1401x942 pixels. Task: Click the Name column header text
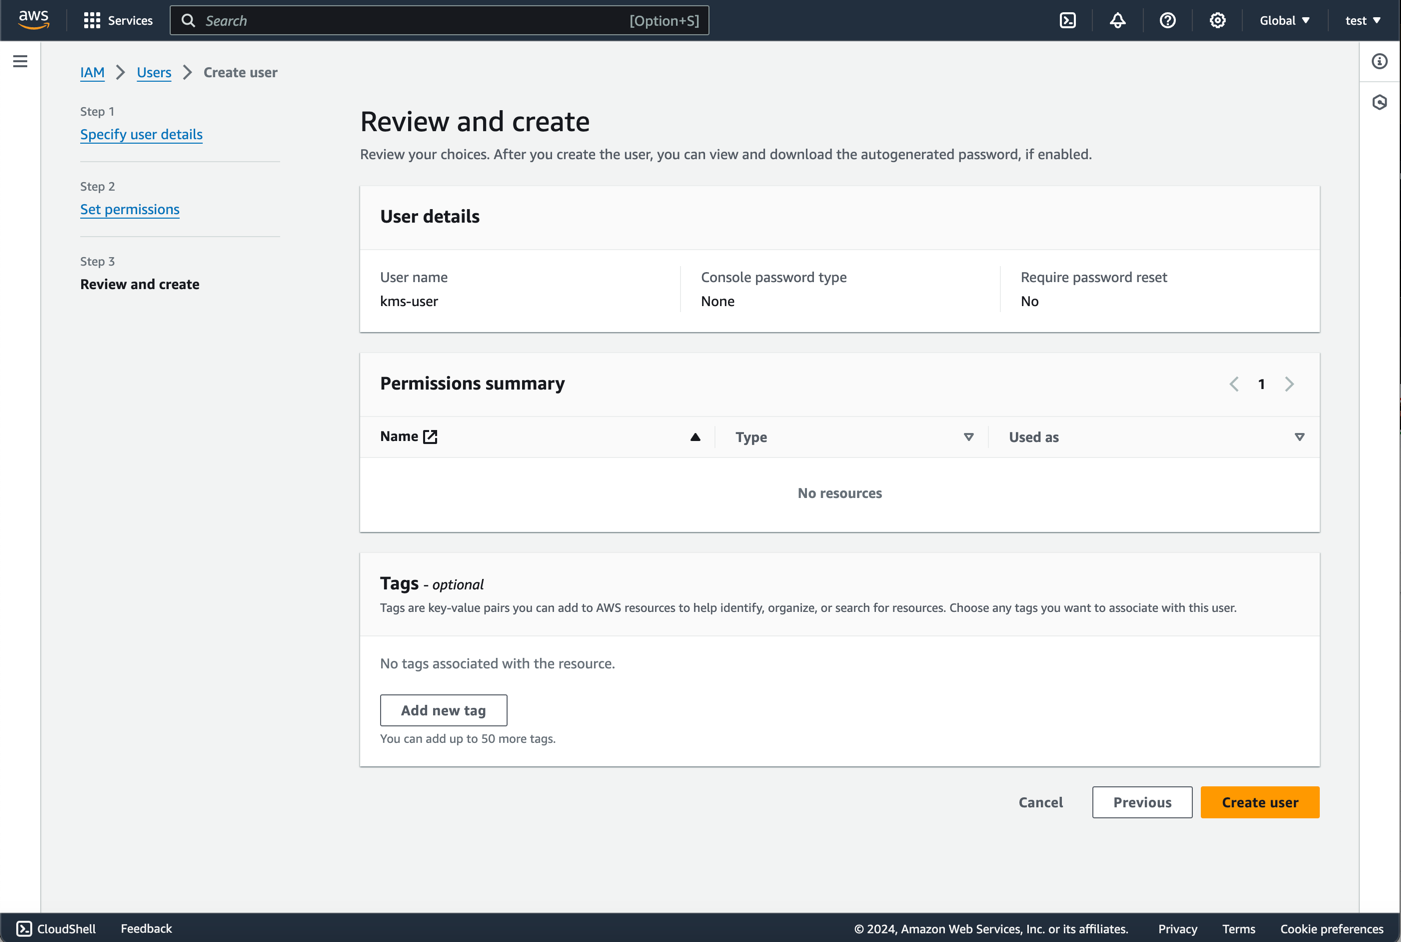point(399,436)
